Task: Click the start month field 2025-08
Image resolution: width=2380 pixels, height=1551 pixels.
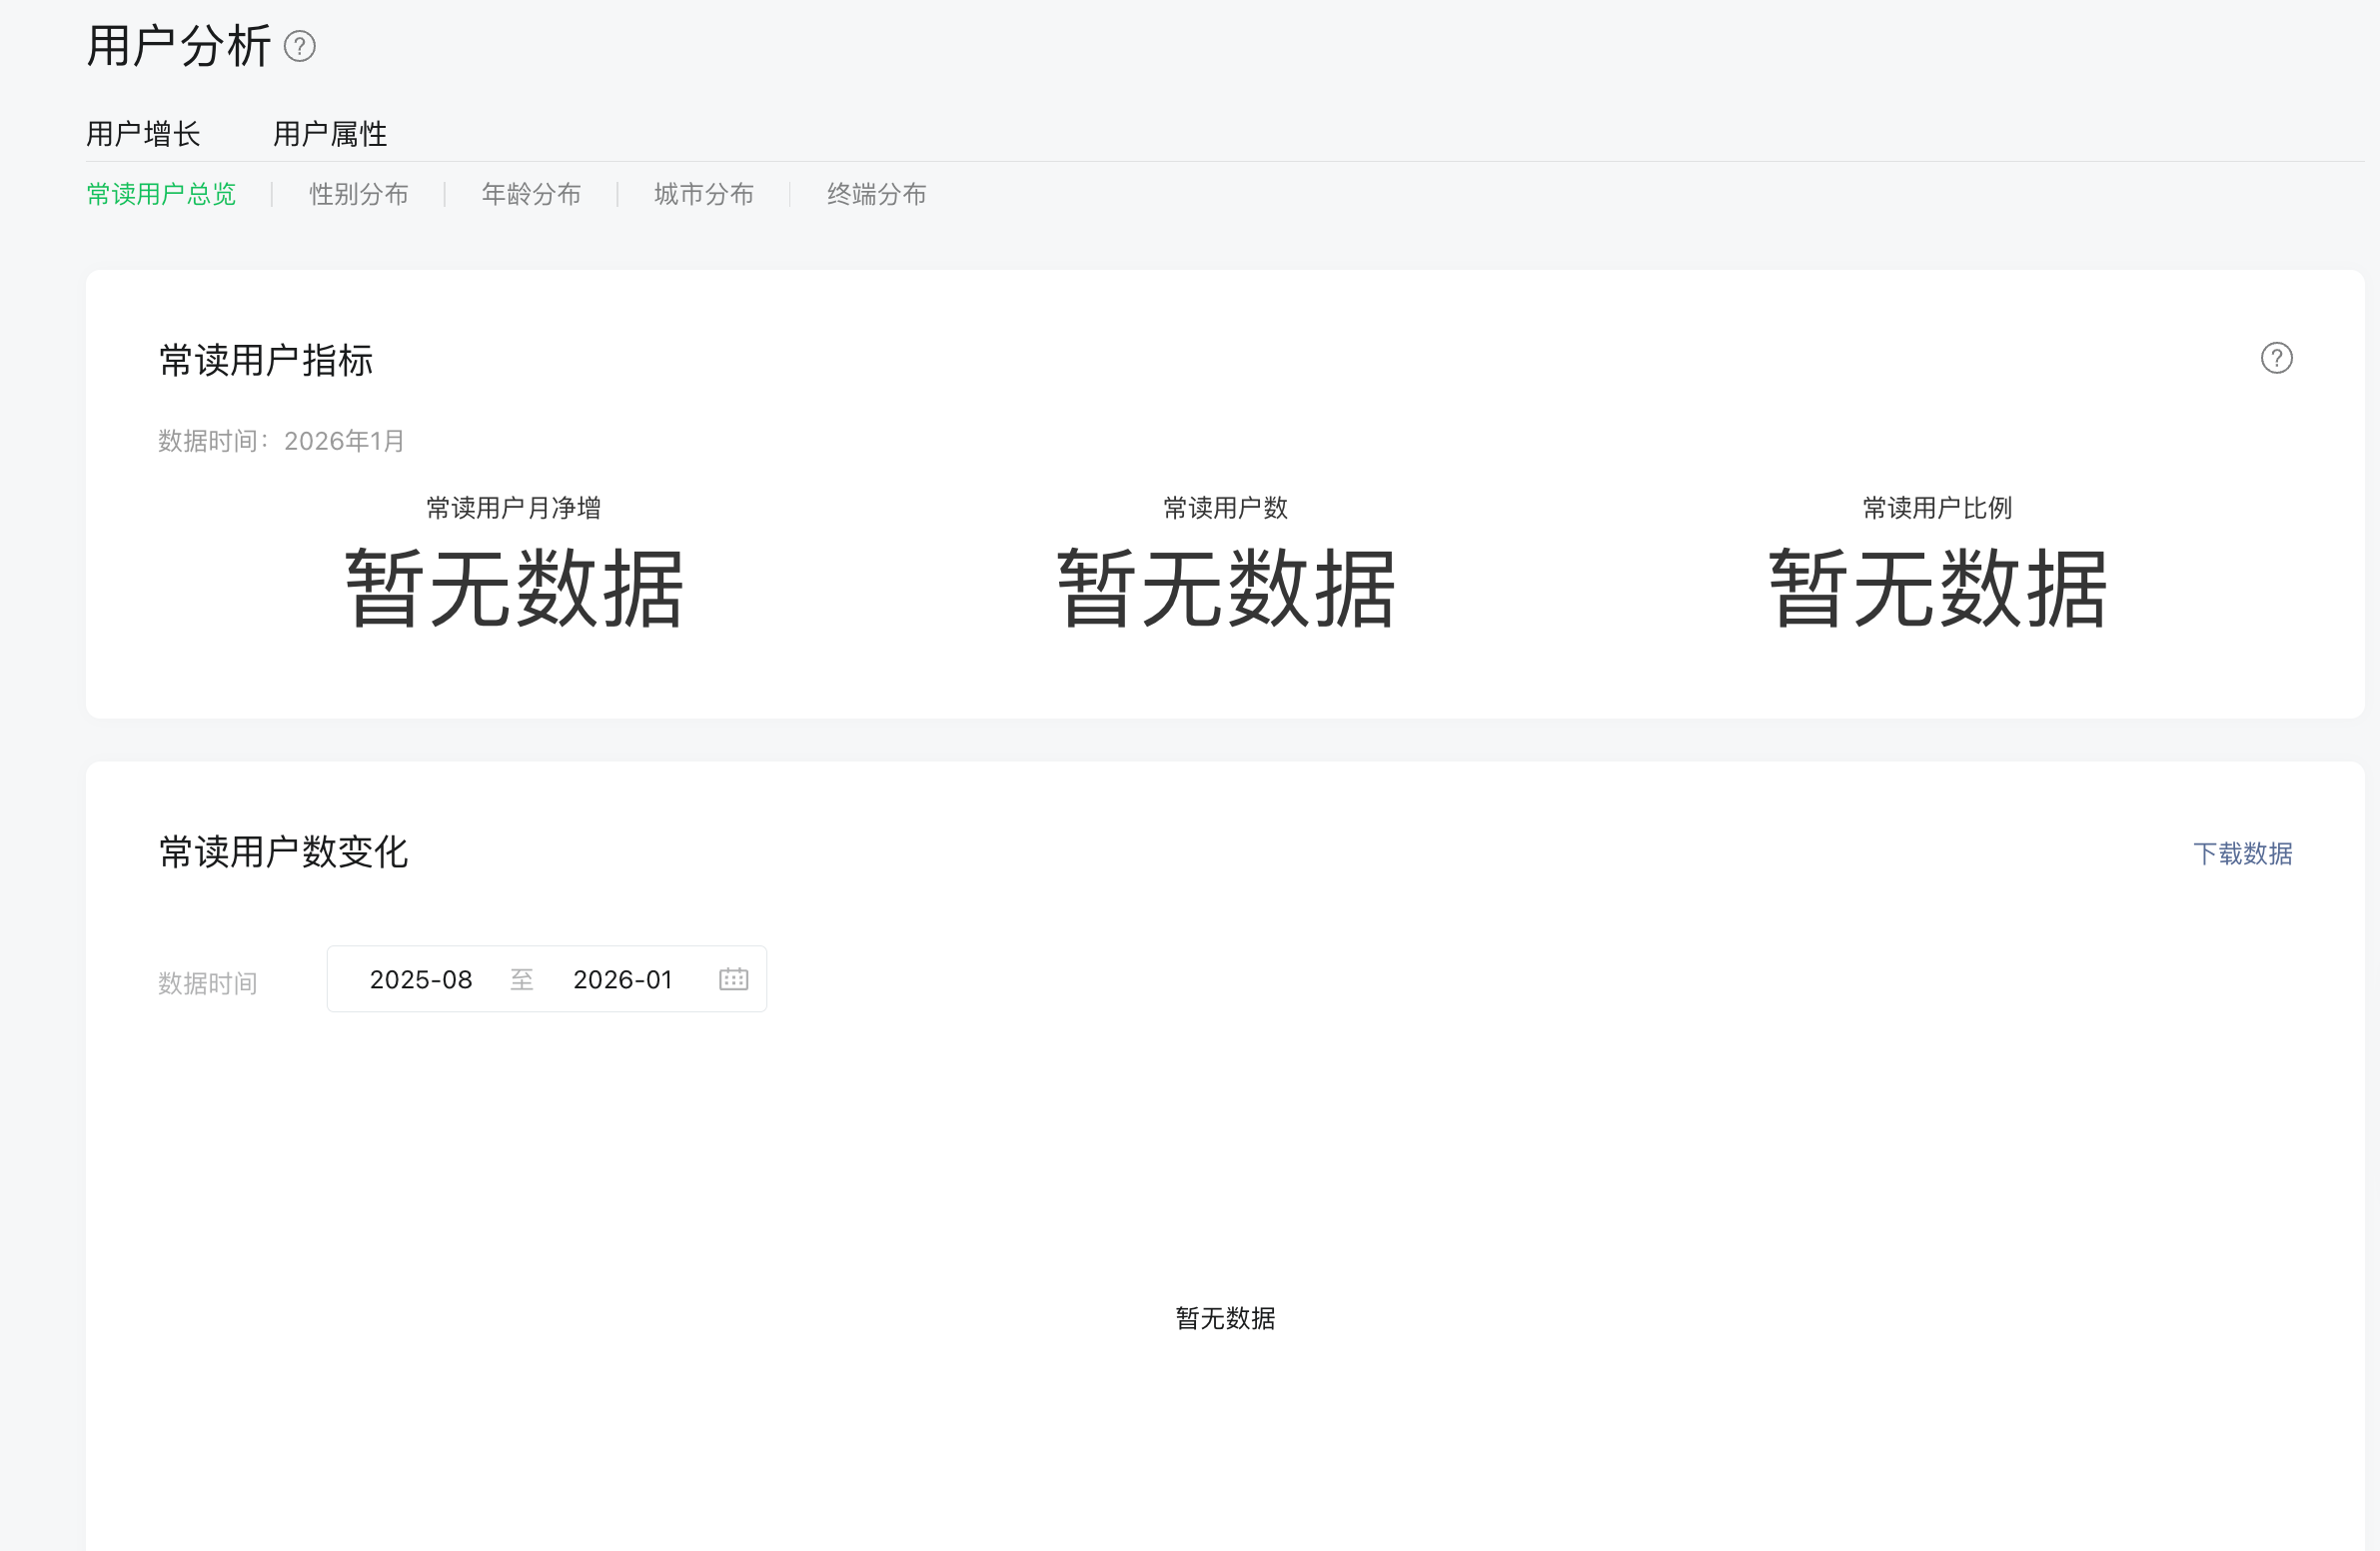Action: 421,979
